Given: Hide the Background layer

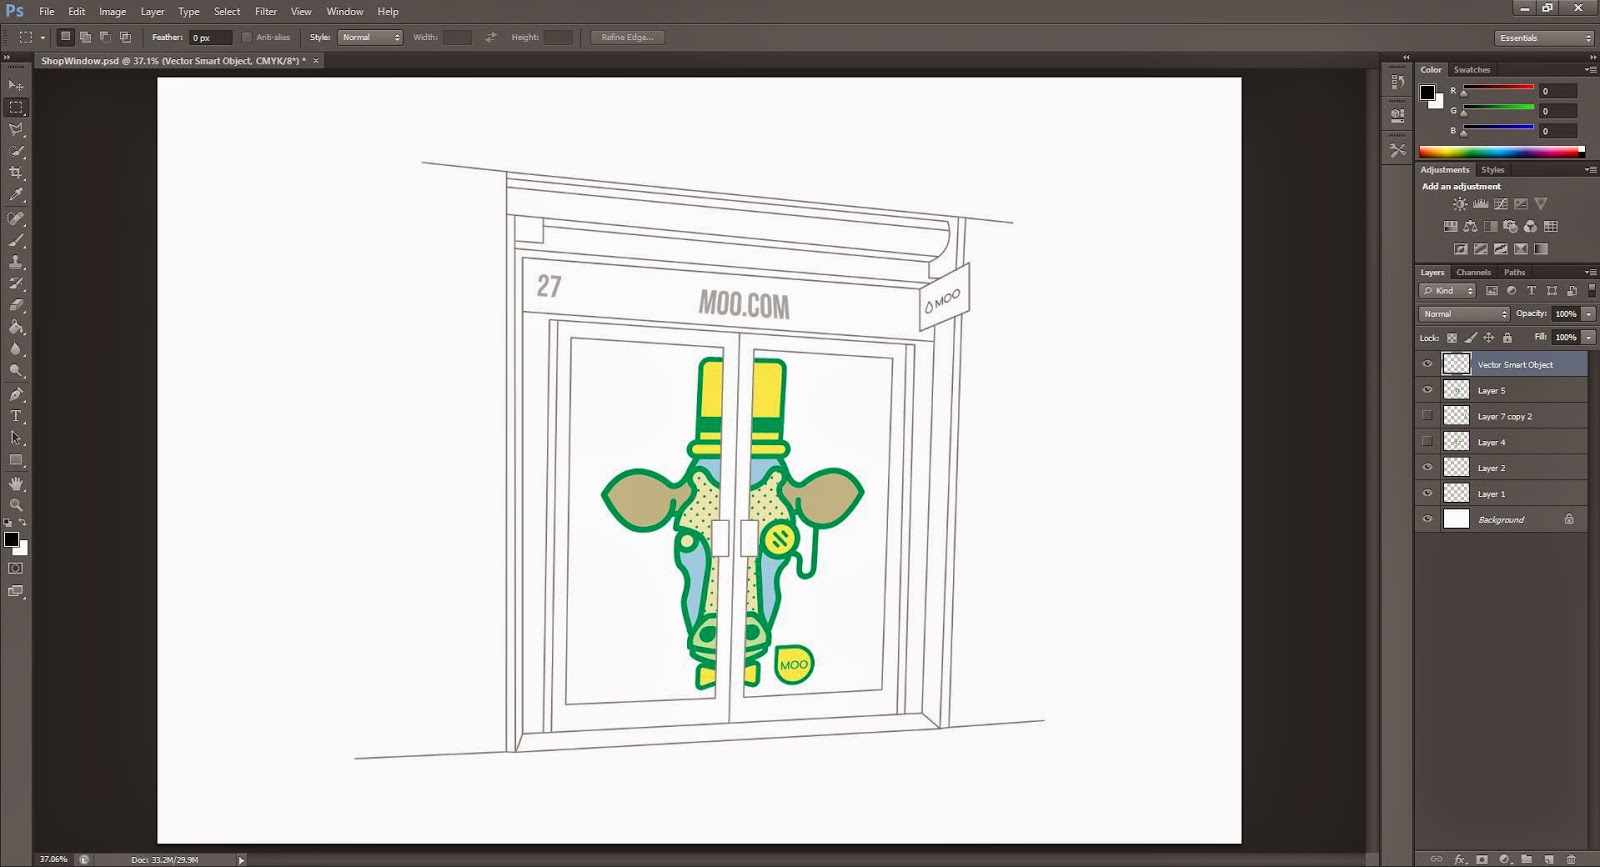Looking at the screenshot, I should 1427,519.
